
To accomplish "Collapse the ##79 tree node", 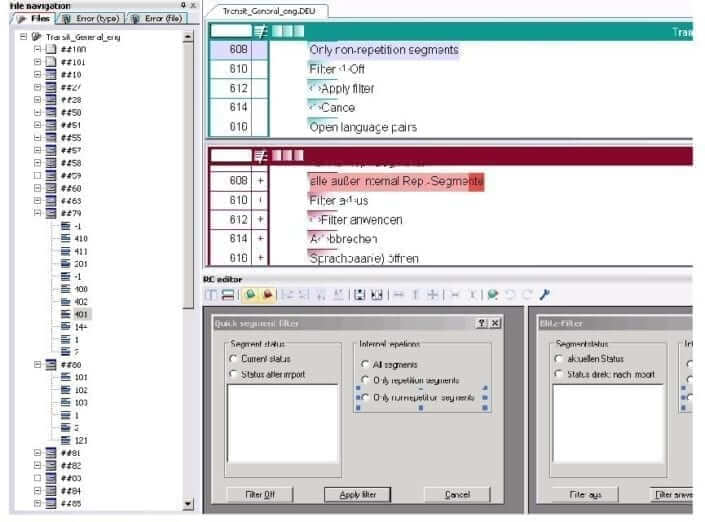I will pos(37,212).
